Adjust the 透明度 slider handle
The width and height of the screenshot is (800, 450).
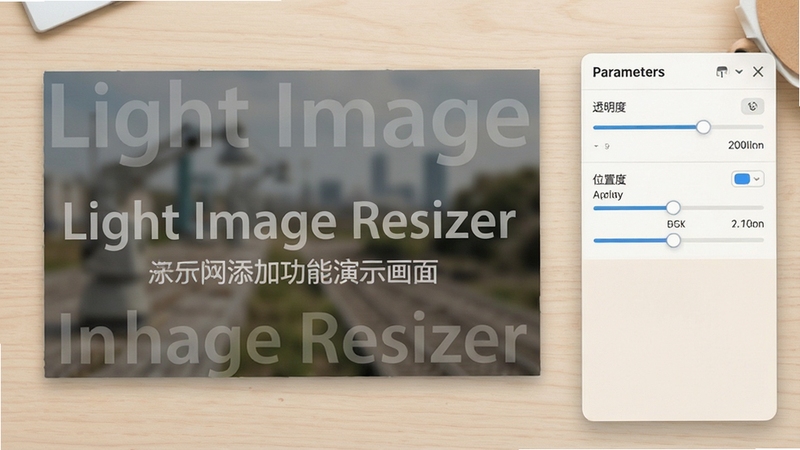703,127
